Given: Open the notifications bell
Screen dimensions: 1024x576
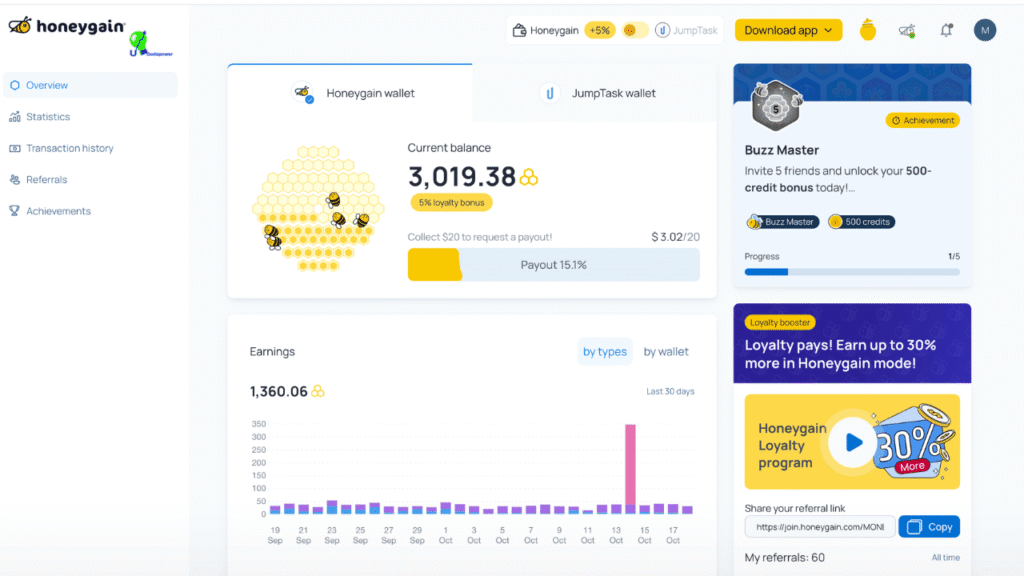Looking at the screenshot, I should (x=946, y=30).
